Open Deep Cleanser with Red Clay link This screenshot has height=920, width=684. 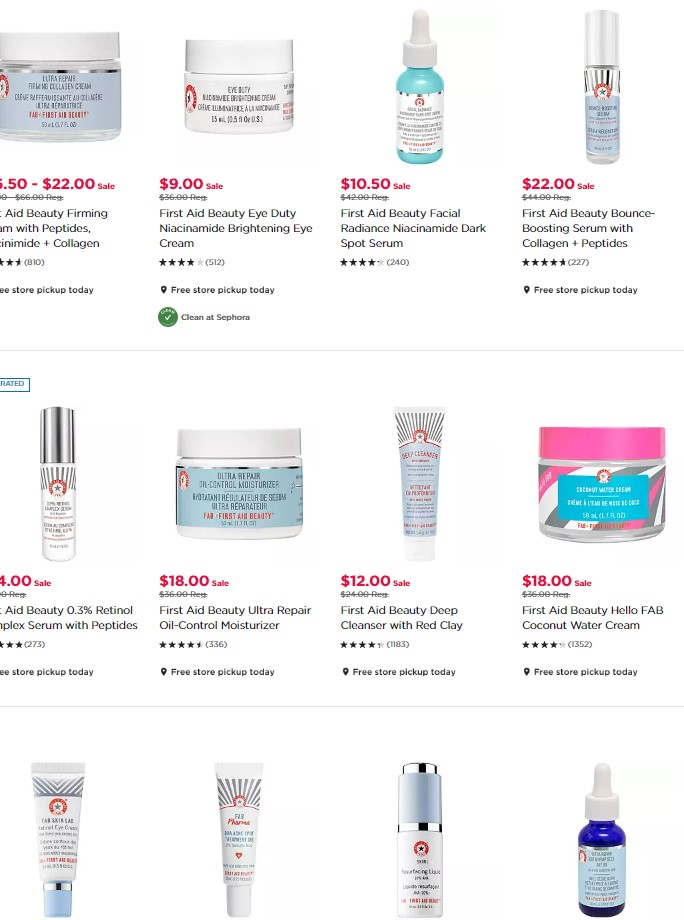pyautogui.click(x=401, y=618)
